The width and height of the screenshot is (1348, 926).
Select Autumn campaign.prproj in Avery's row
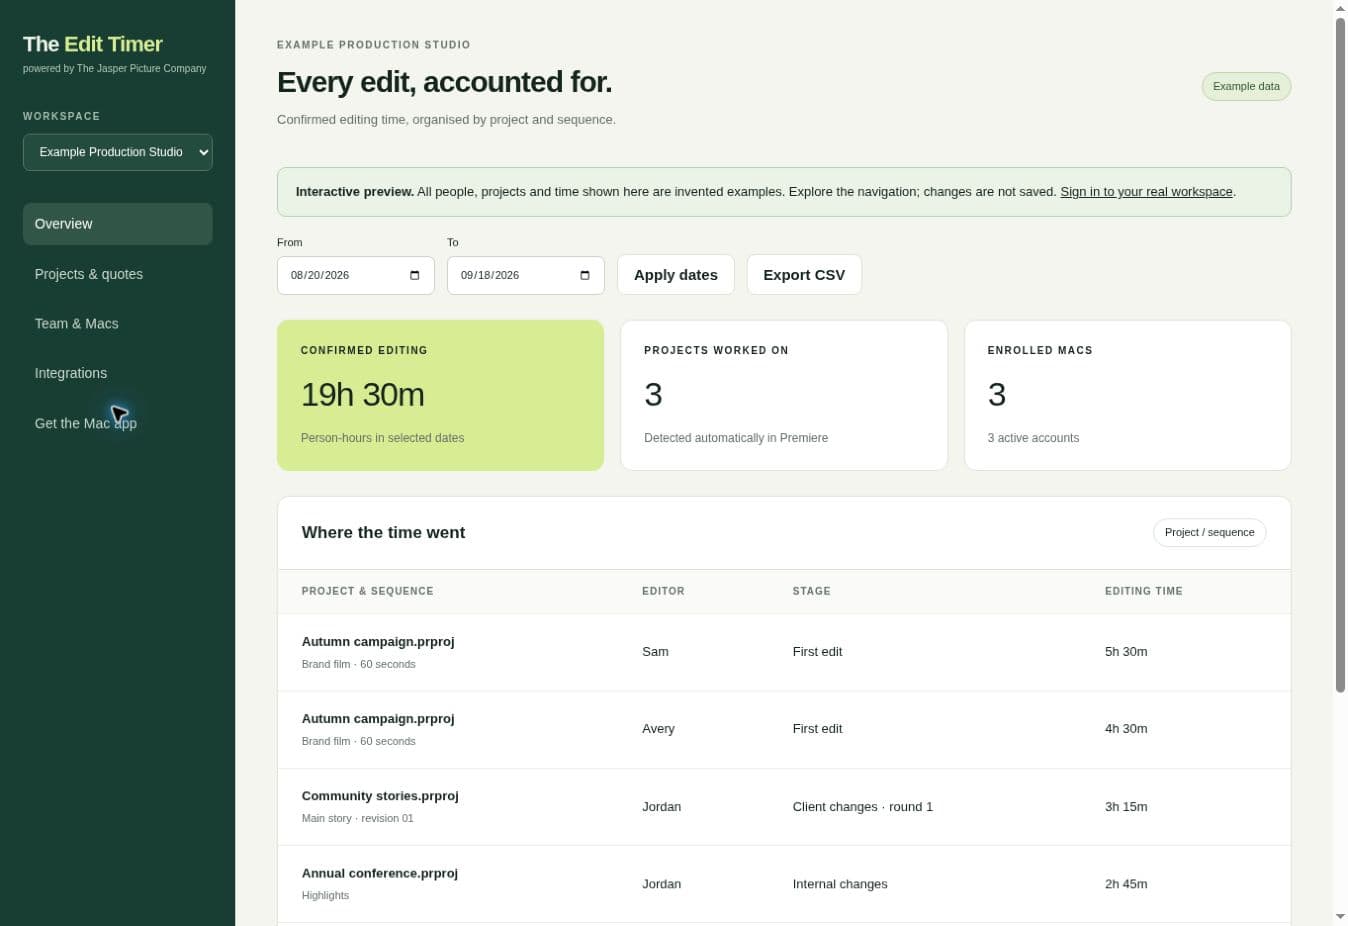378,719
